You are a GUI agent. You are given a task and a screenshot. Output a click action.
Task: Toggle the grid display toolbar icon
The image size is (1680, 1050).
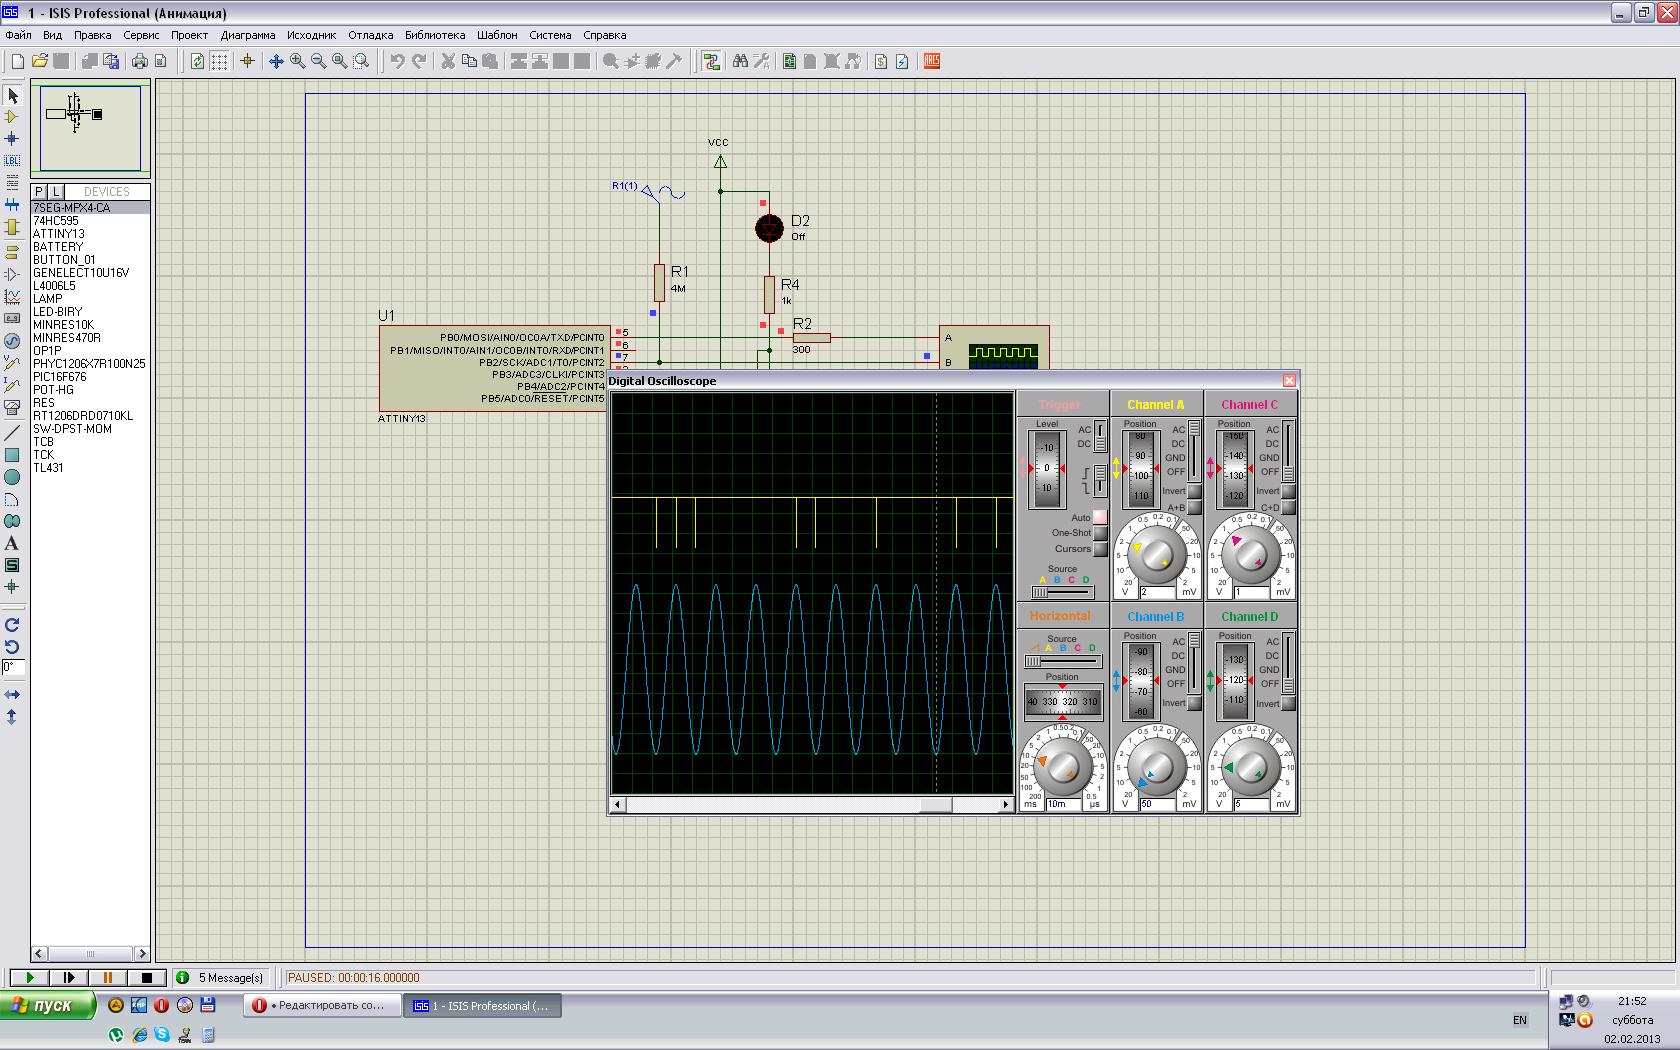tap(219, 61)
